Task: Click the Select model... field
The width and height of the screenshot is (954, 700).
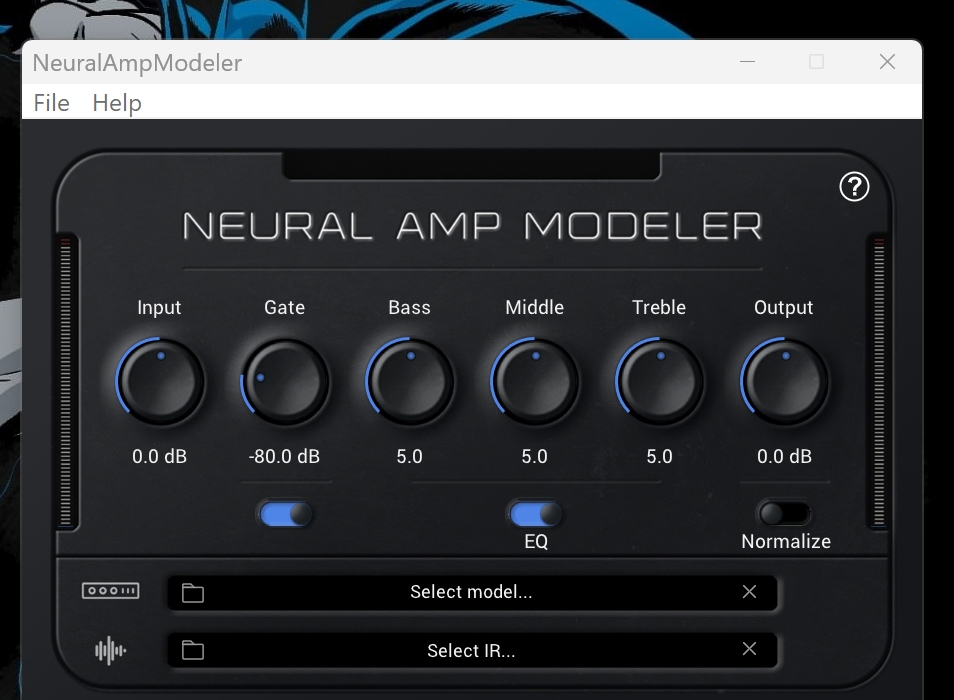Action: tap(472, 592)
